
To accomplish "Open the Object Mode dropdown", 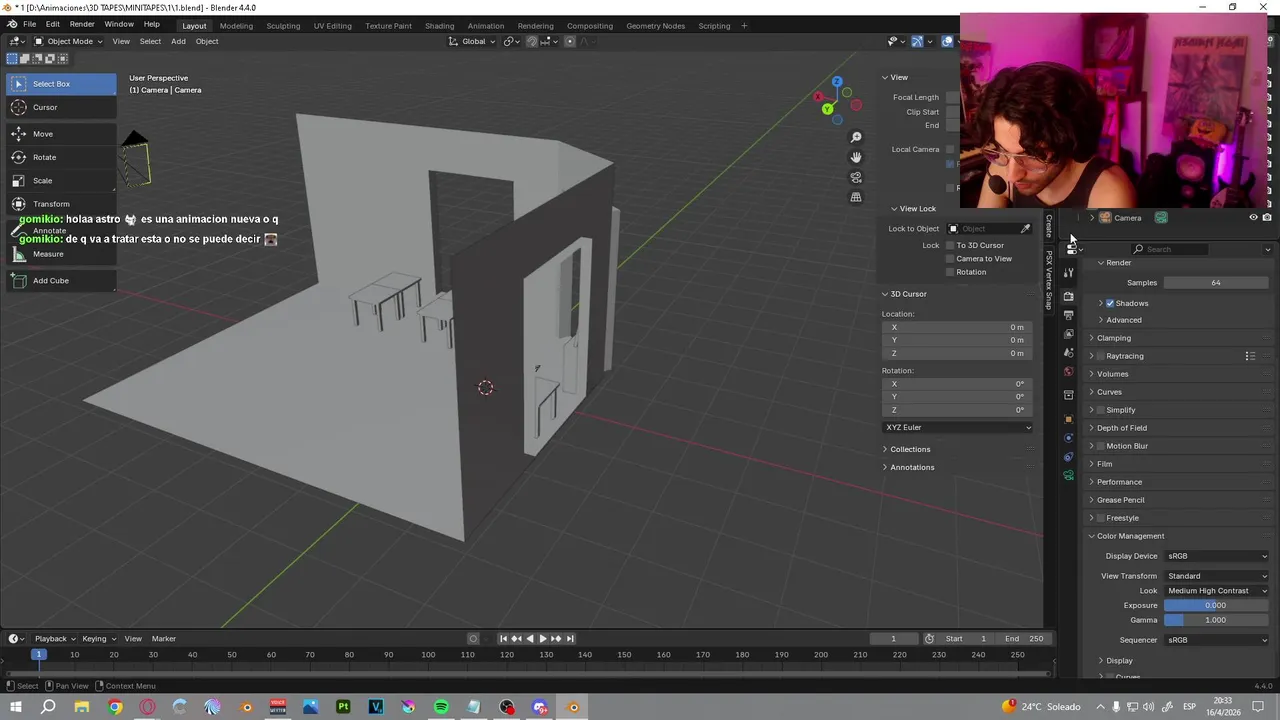I will point(68,41).
